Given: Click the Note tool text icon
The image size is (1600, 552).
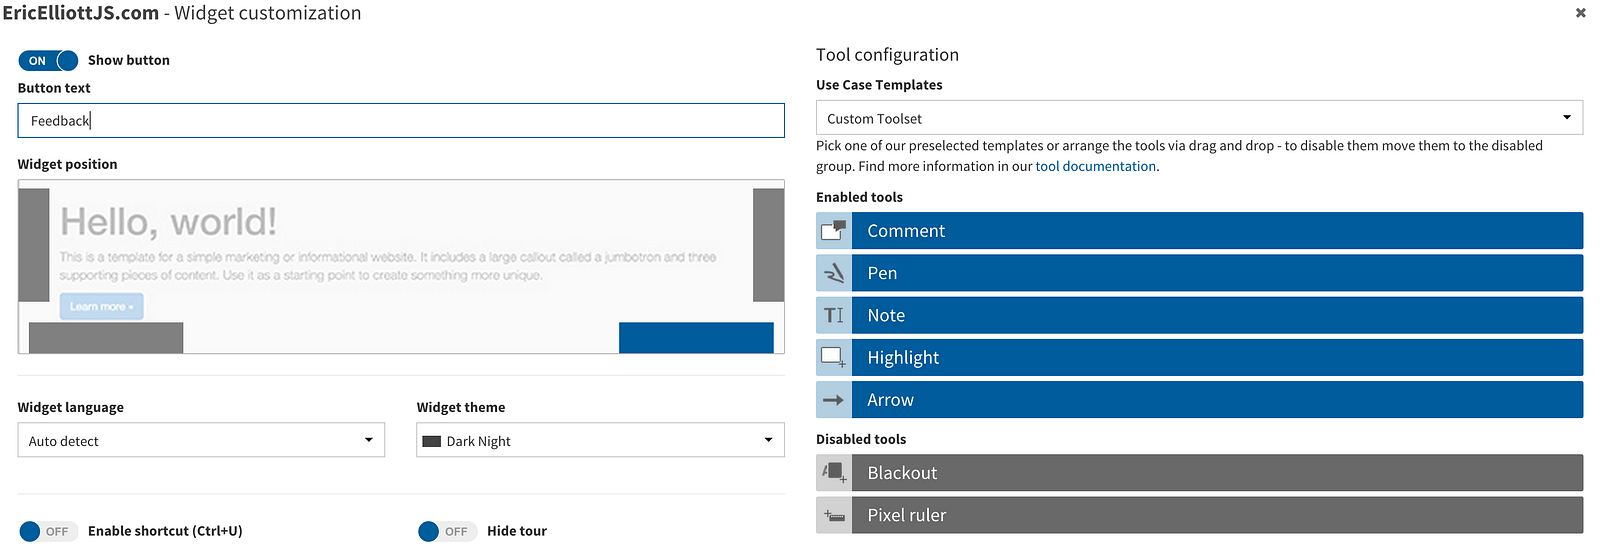Looking at the screenshot, I should [834, 315].
